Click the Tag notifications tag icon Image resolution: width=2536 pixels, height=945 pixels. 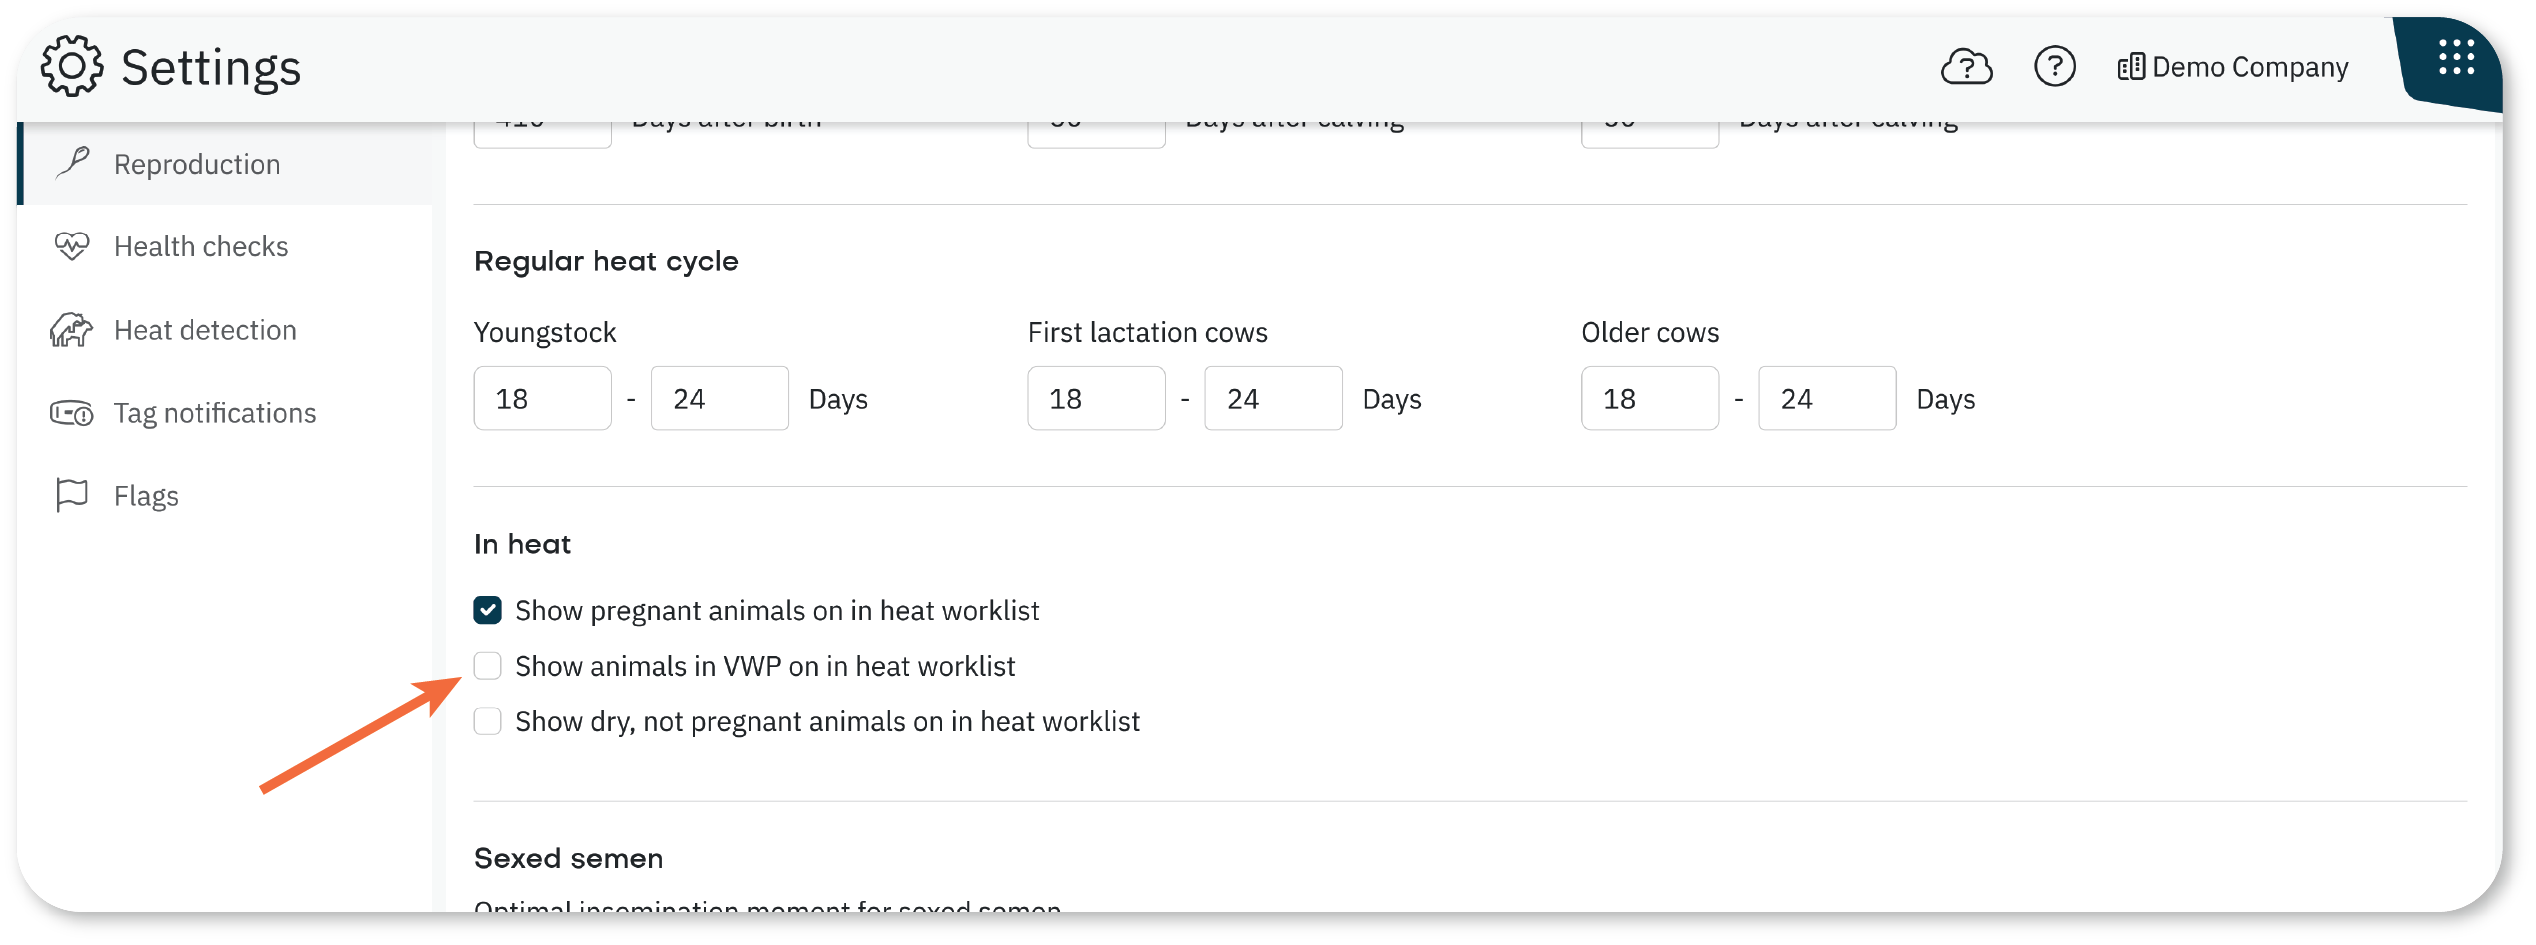tap(71, 413)
